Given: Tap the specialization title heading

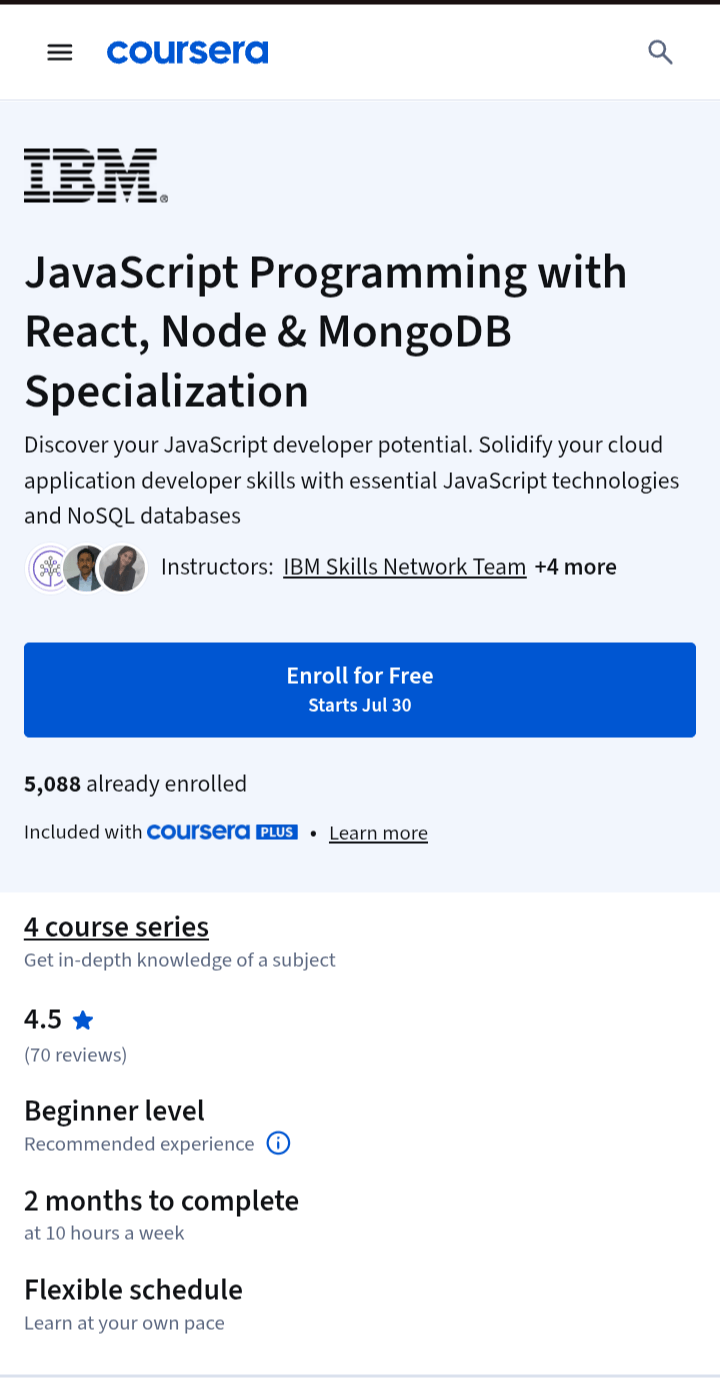Looking at the screenshot, I should click(x=326, y=331).
